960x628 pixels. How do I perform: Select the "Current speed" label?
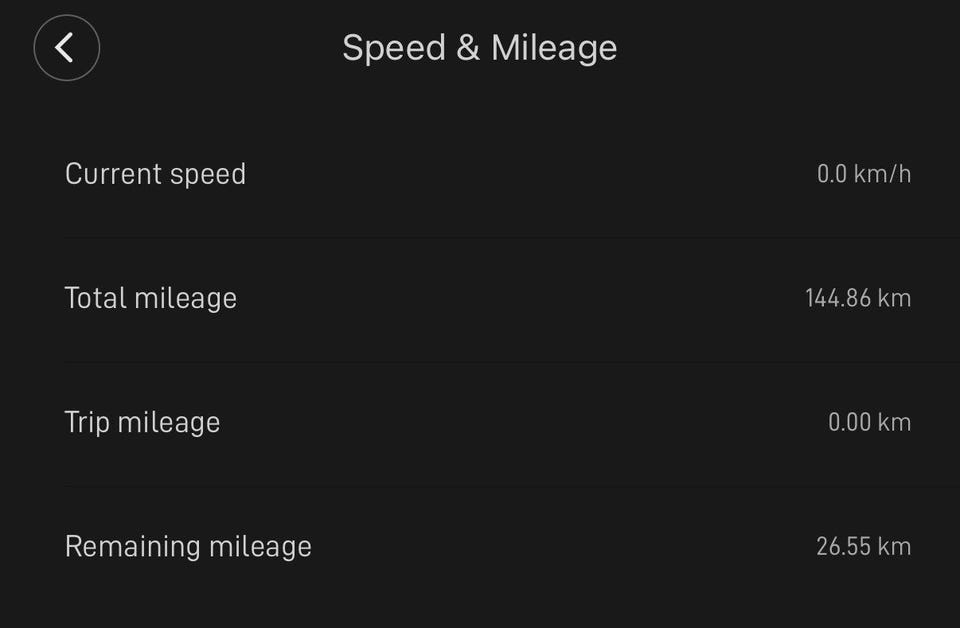pyautogui.click(x=155, y=174)
